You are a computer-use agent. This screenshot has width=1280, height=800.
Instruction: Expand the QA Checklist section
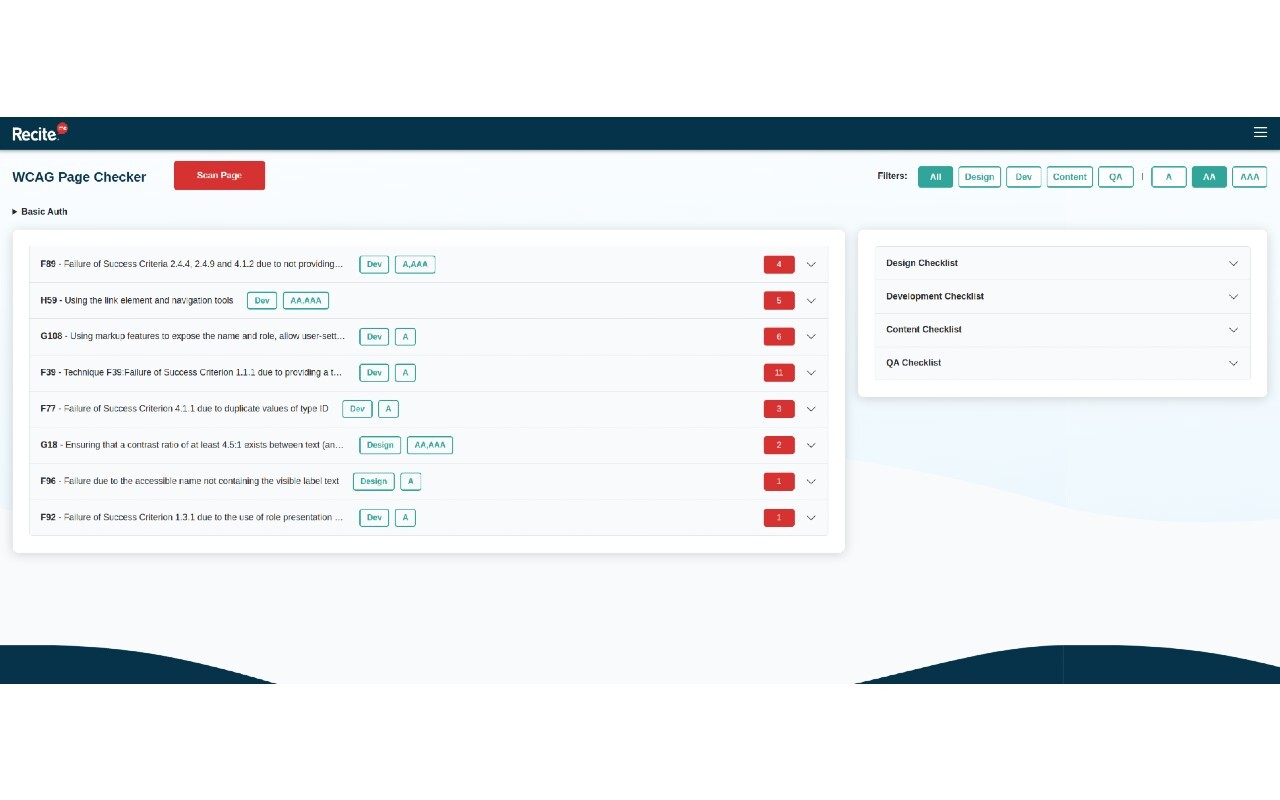1062,363
